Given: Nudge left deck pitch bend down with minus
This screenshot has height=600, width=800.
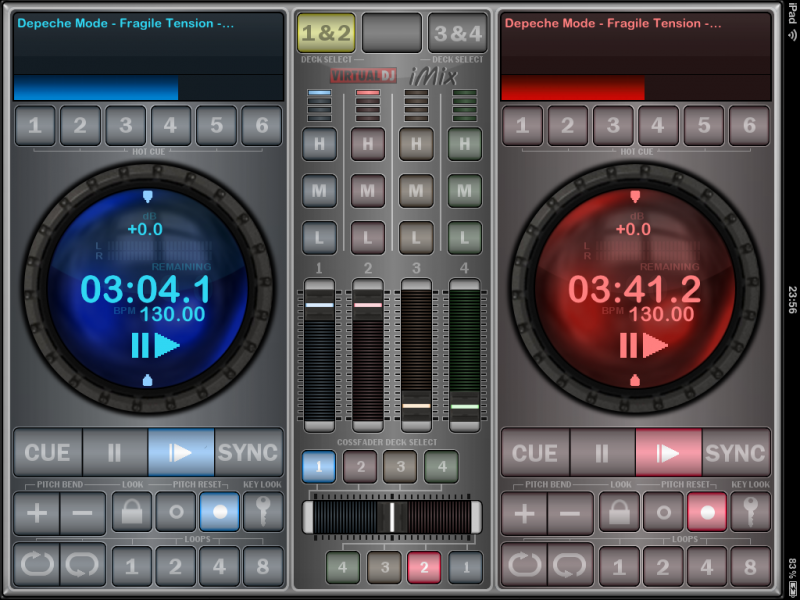Looking at the screenshot, I should click(x=83, y=513).
